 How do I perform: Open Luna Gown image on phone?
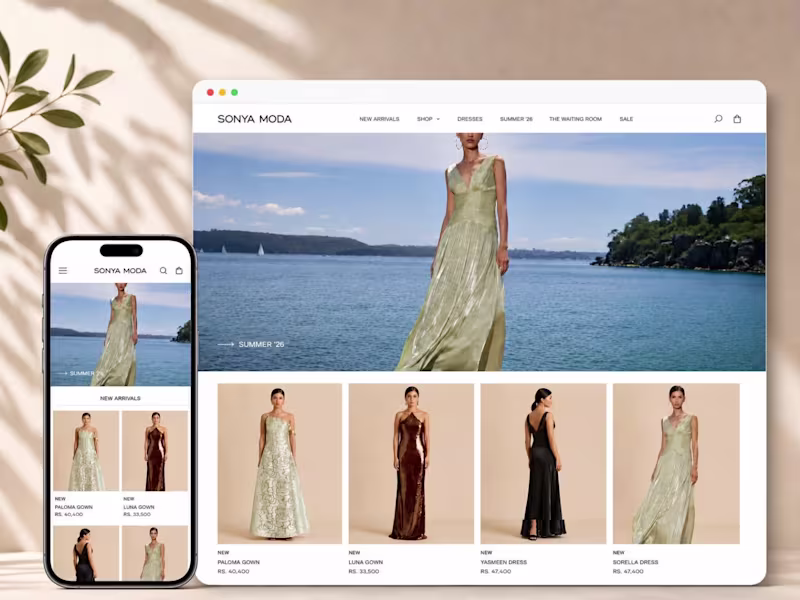coord(155,451)
